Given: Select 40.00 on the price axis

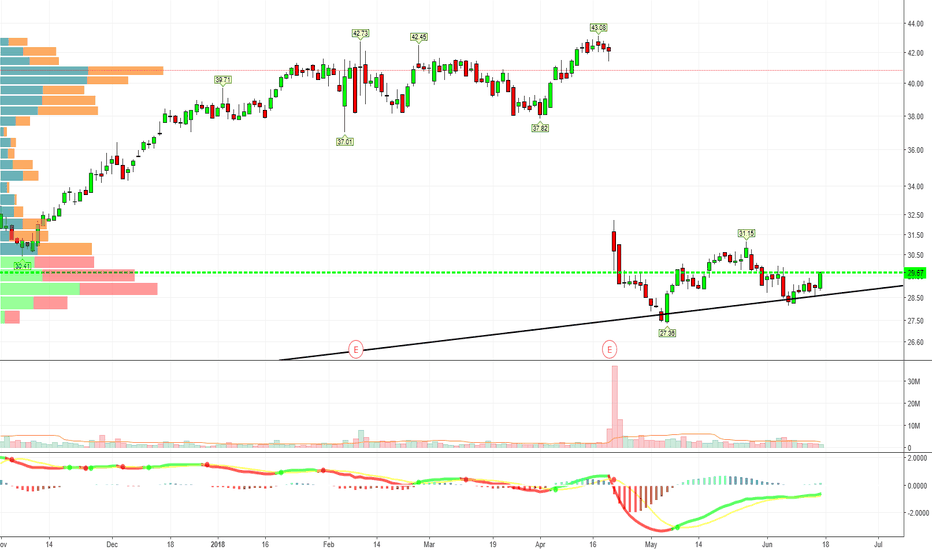Looking at the screenshot, I should coord(915,84).
